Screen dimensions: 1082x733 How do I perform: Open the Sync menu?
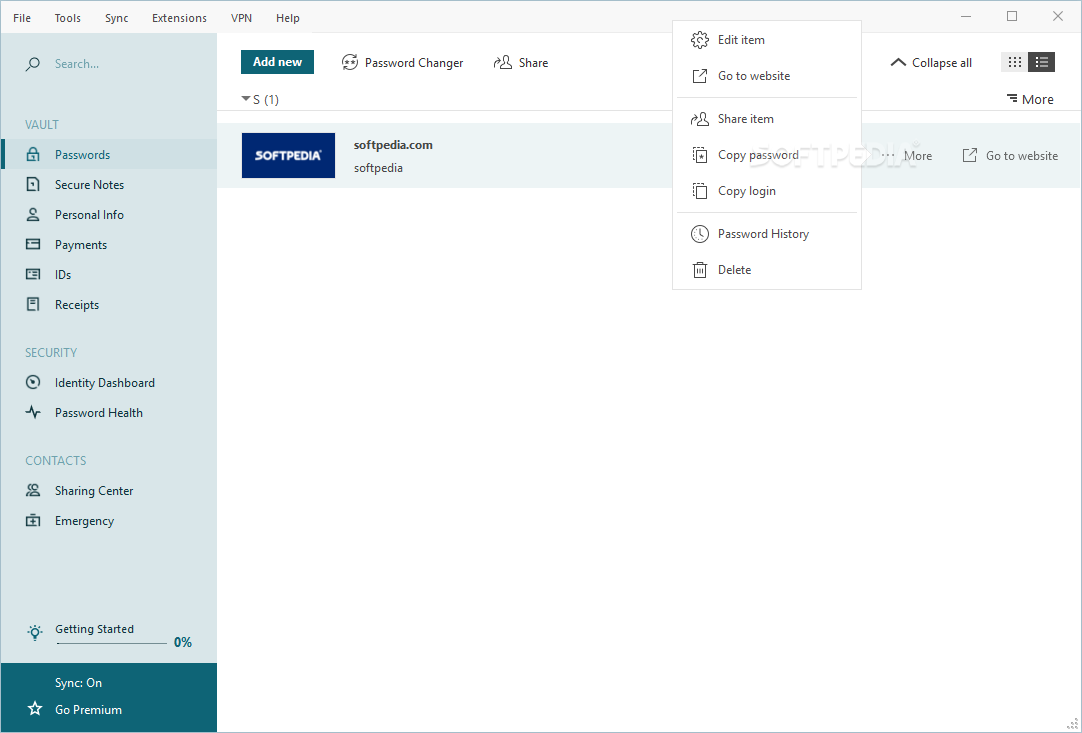point(117,18)
